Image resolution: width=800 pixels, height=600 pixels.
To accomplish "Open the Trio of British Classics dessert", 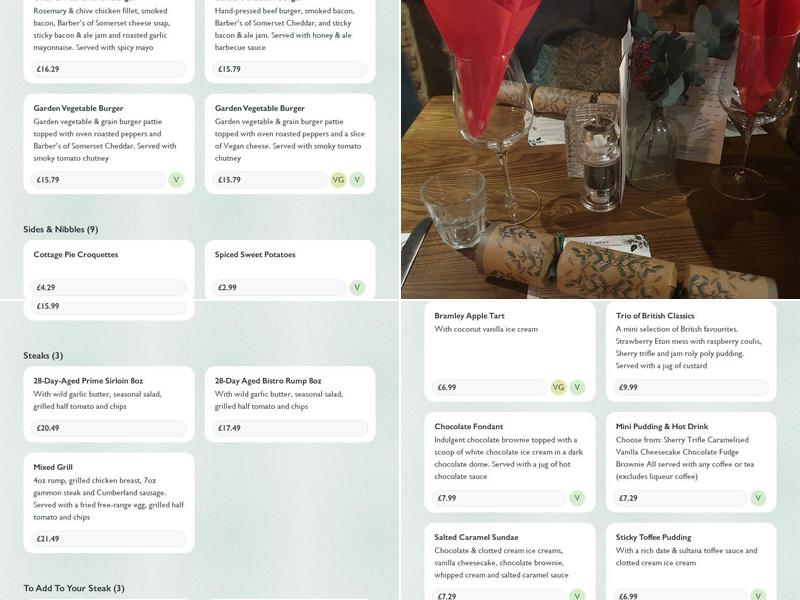I will tap(691, 352).
